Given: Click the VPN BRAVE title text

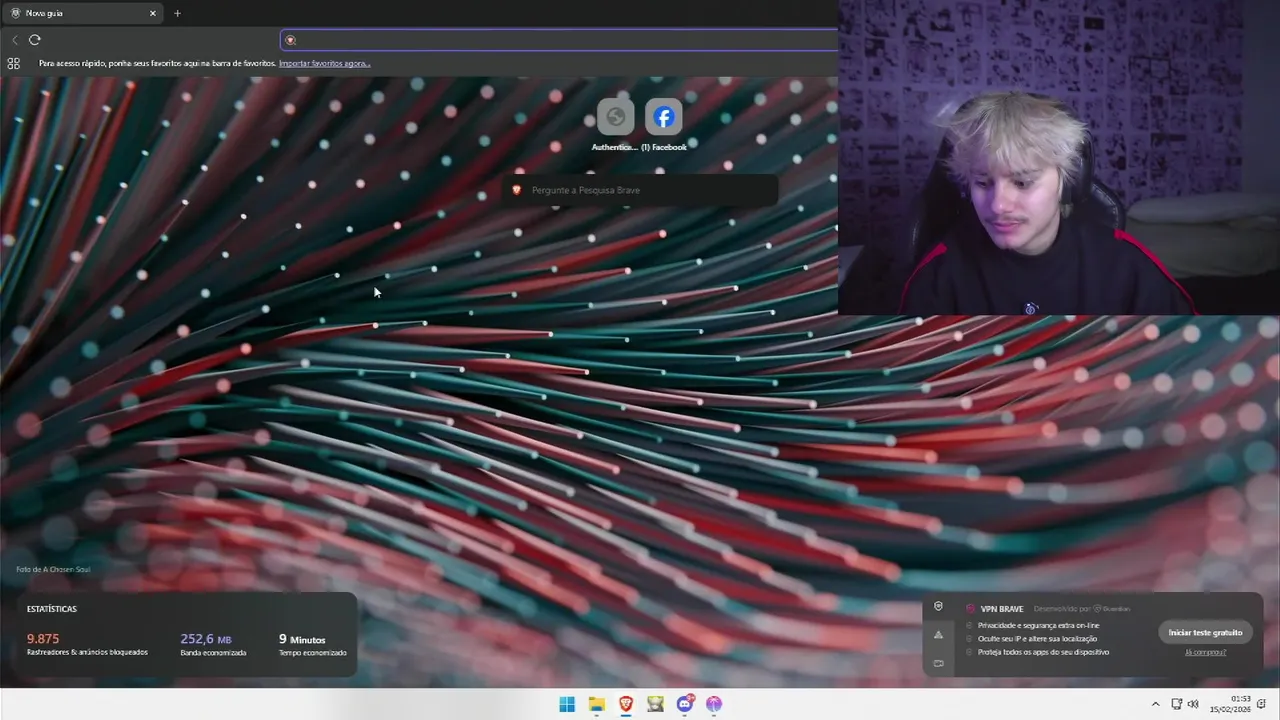Looking at the screenshot, I should coord(1002,608).
